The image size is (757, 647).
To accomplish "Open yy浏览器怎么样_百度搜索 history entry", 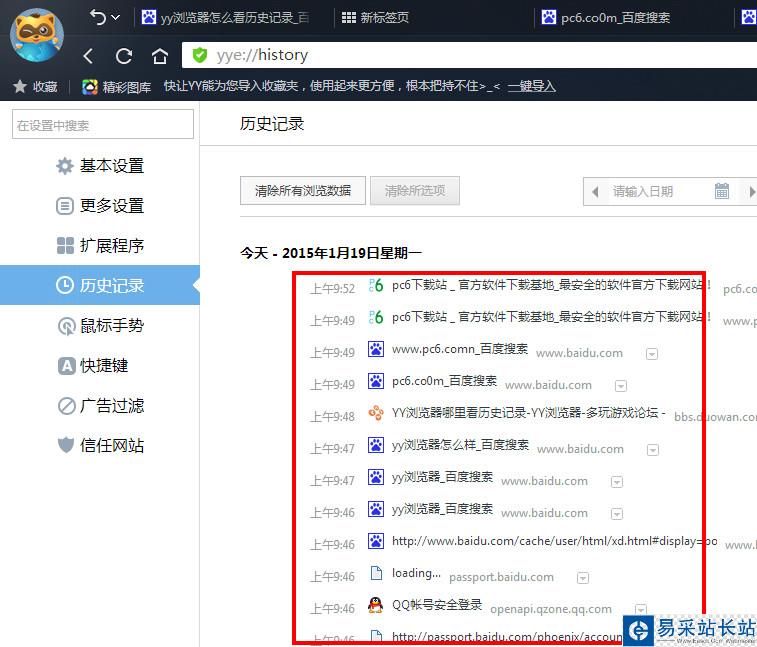I will click(x=460, y=445).
